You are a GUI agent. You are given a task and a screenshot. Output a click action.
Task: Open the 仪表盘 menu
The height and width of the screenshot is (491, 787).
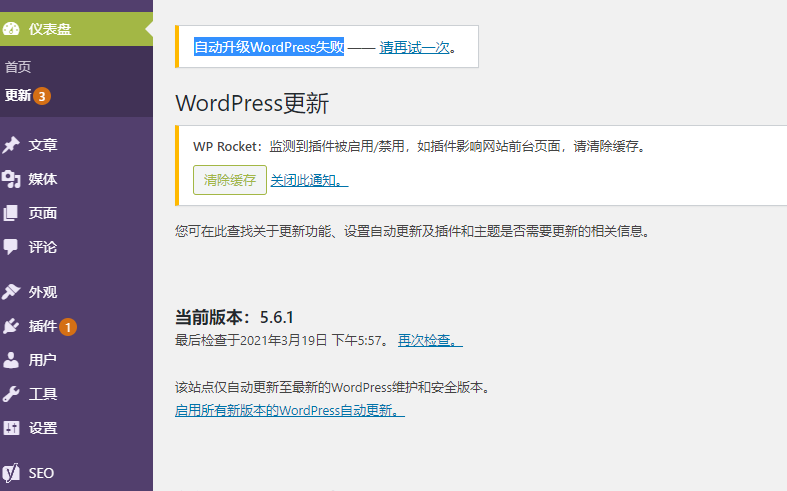point(76,29)
